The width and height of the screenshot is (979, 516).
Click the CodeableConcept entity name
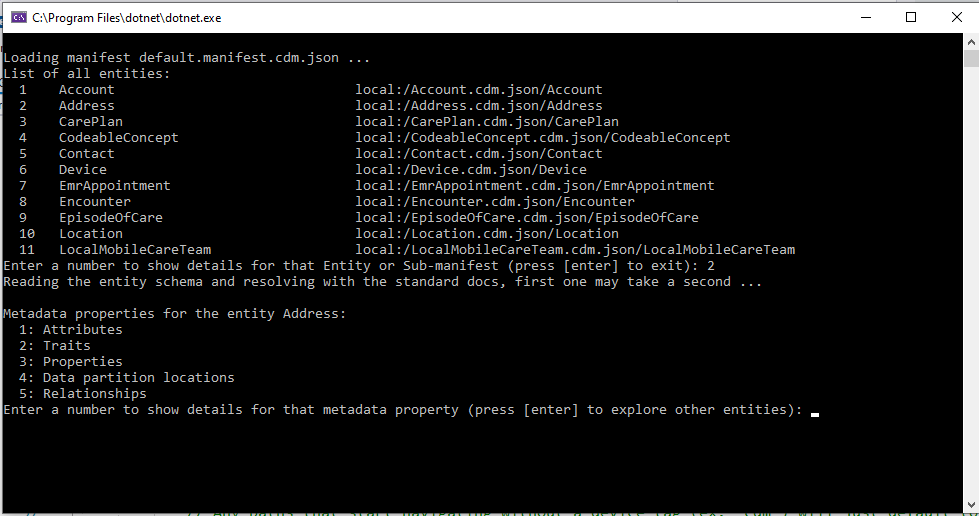(x=118, y=138)
